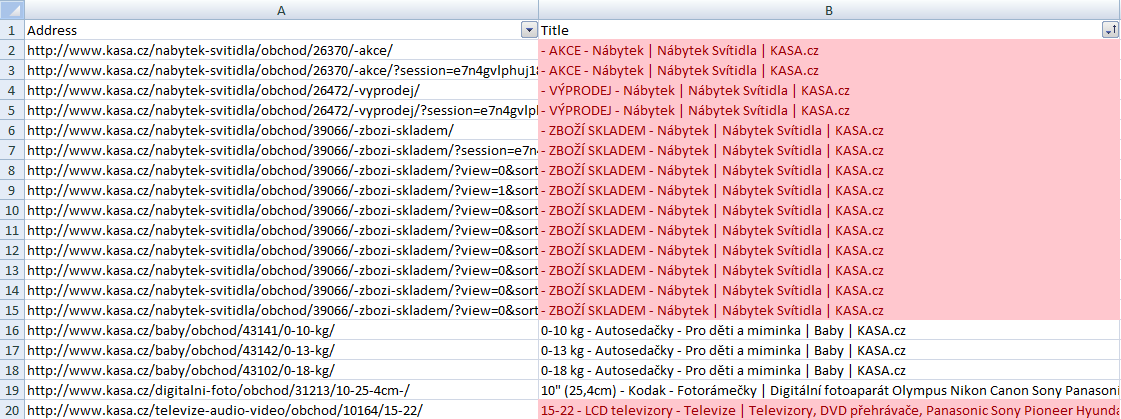Select row 5 VÝPRODEJ - Nábytek title cell
The image size is (1121, 419).
pos(829,110)
